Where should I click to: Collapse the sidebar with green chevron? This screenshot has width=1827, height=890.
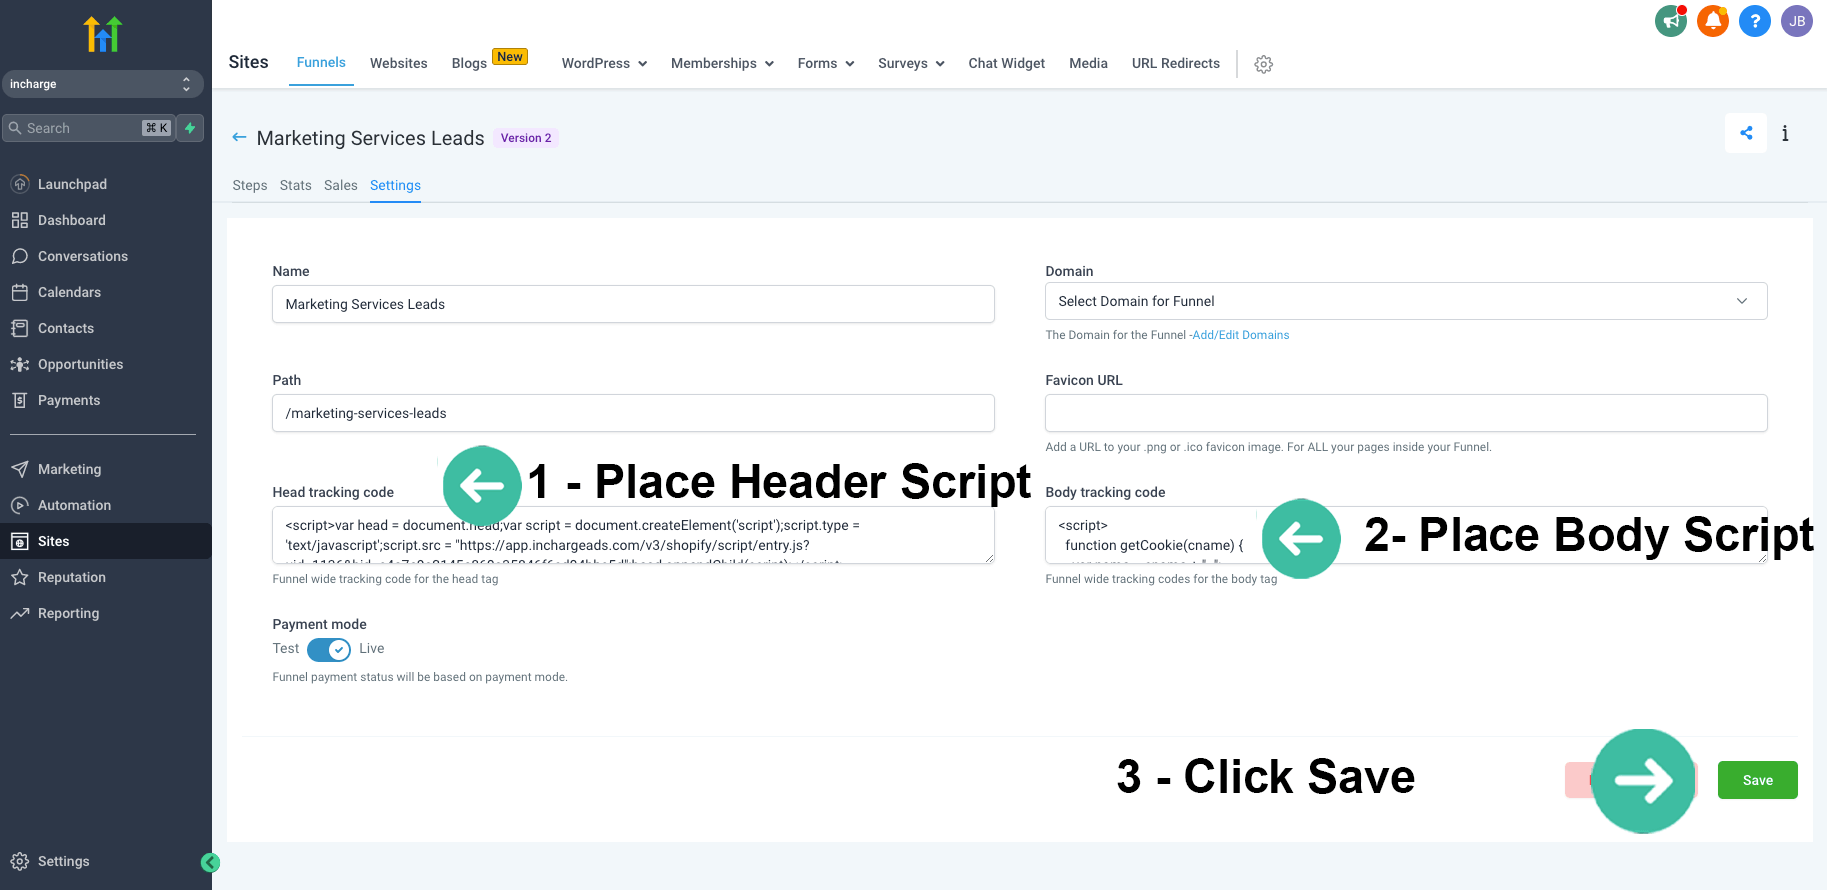[x=210, y=862]
